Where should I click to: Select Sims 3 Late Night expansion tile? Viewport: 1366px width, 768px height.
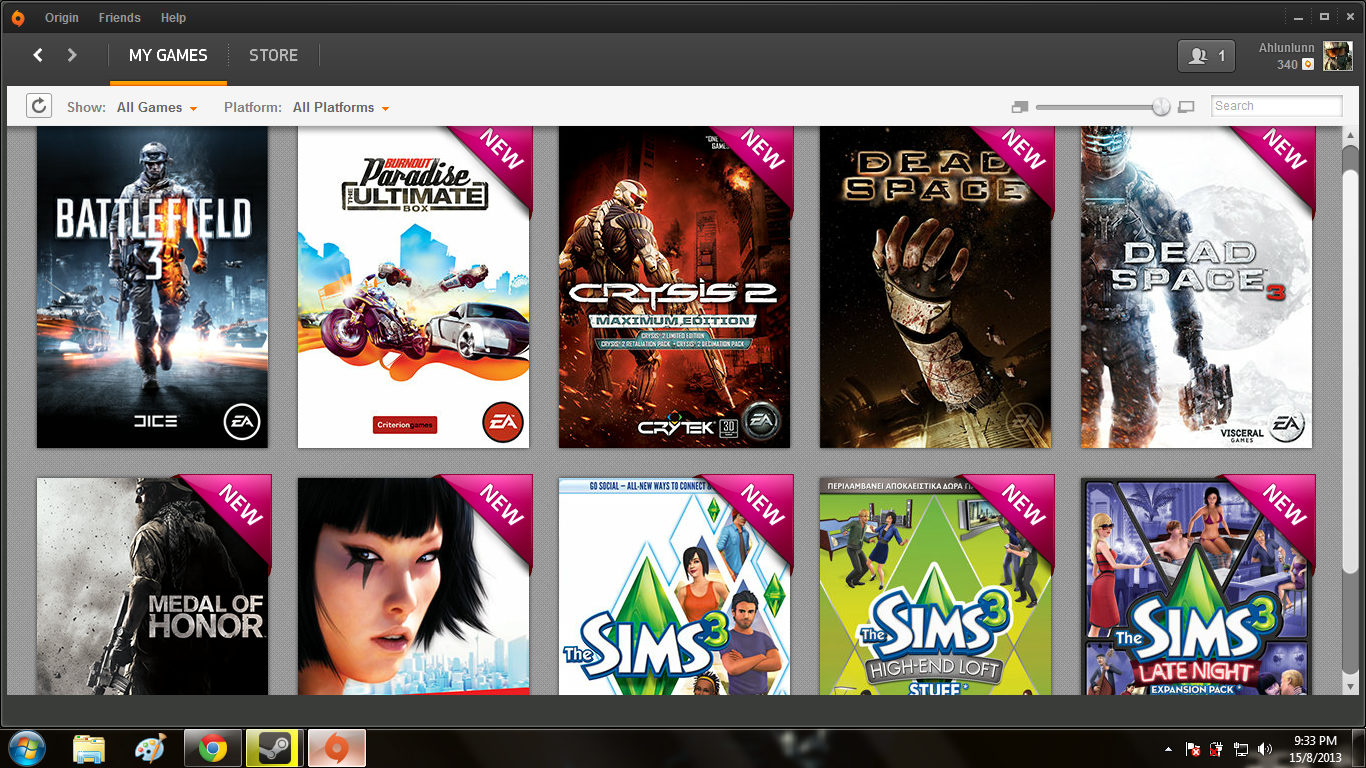coord(1197,586)
